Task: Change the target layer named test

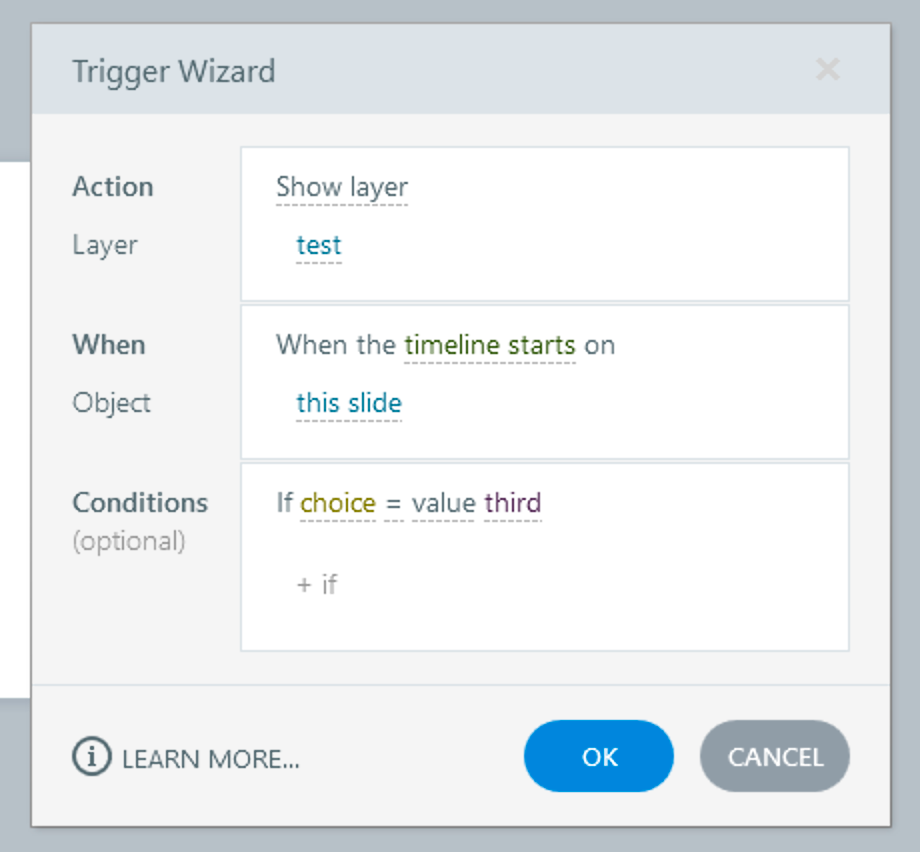Action: click(x=319, y=245)
